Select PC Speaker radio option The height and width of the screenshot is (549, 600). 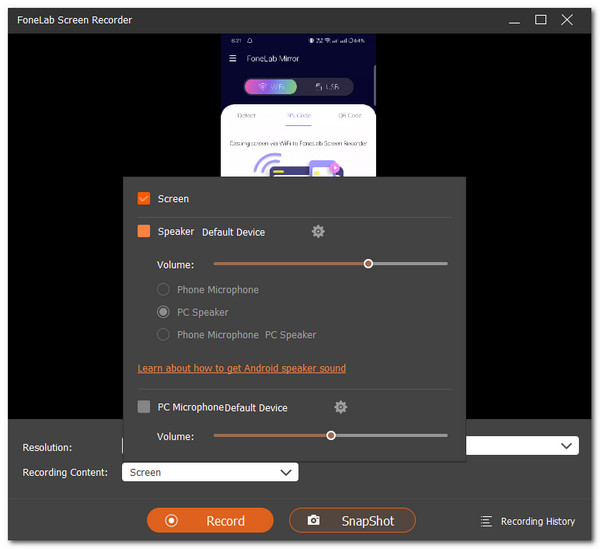163,312
